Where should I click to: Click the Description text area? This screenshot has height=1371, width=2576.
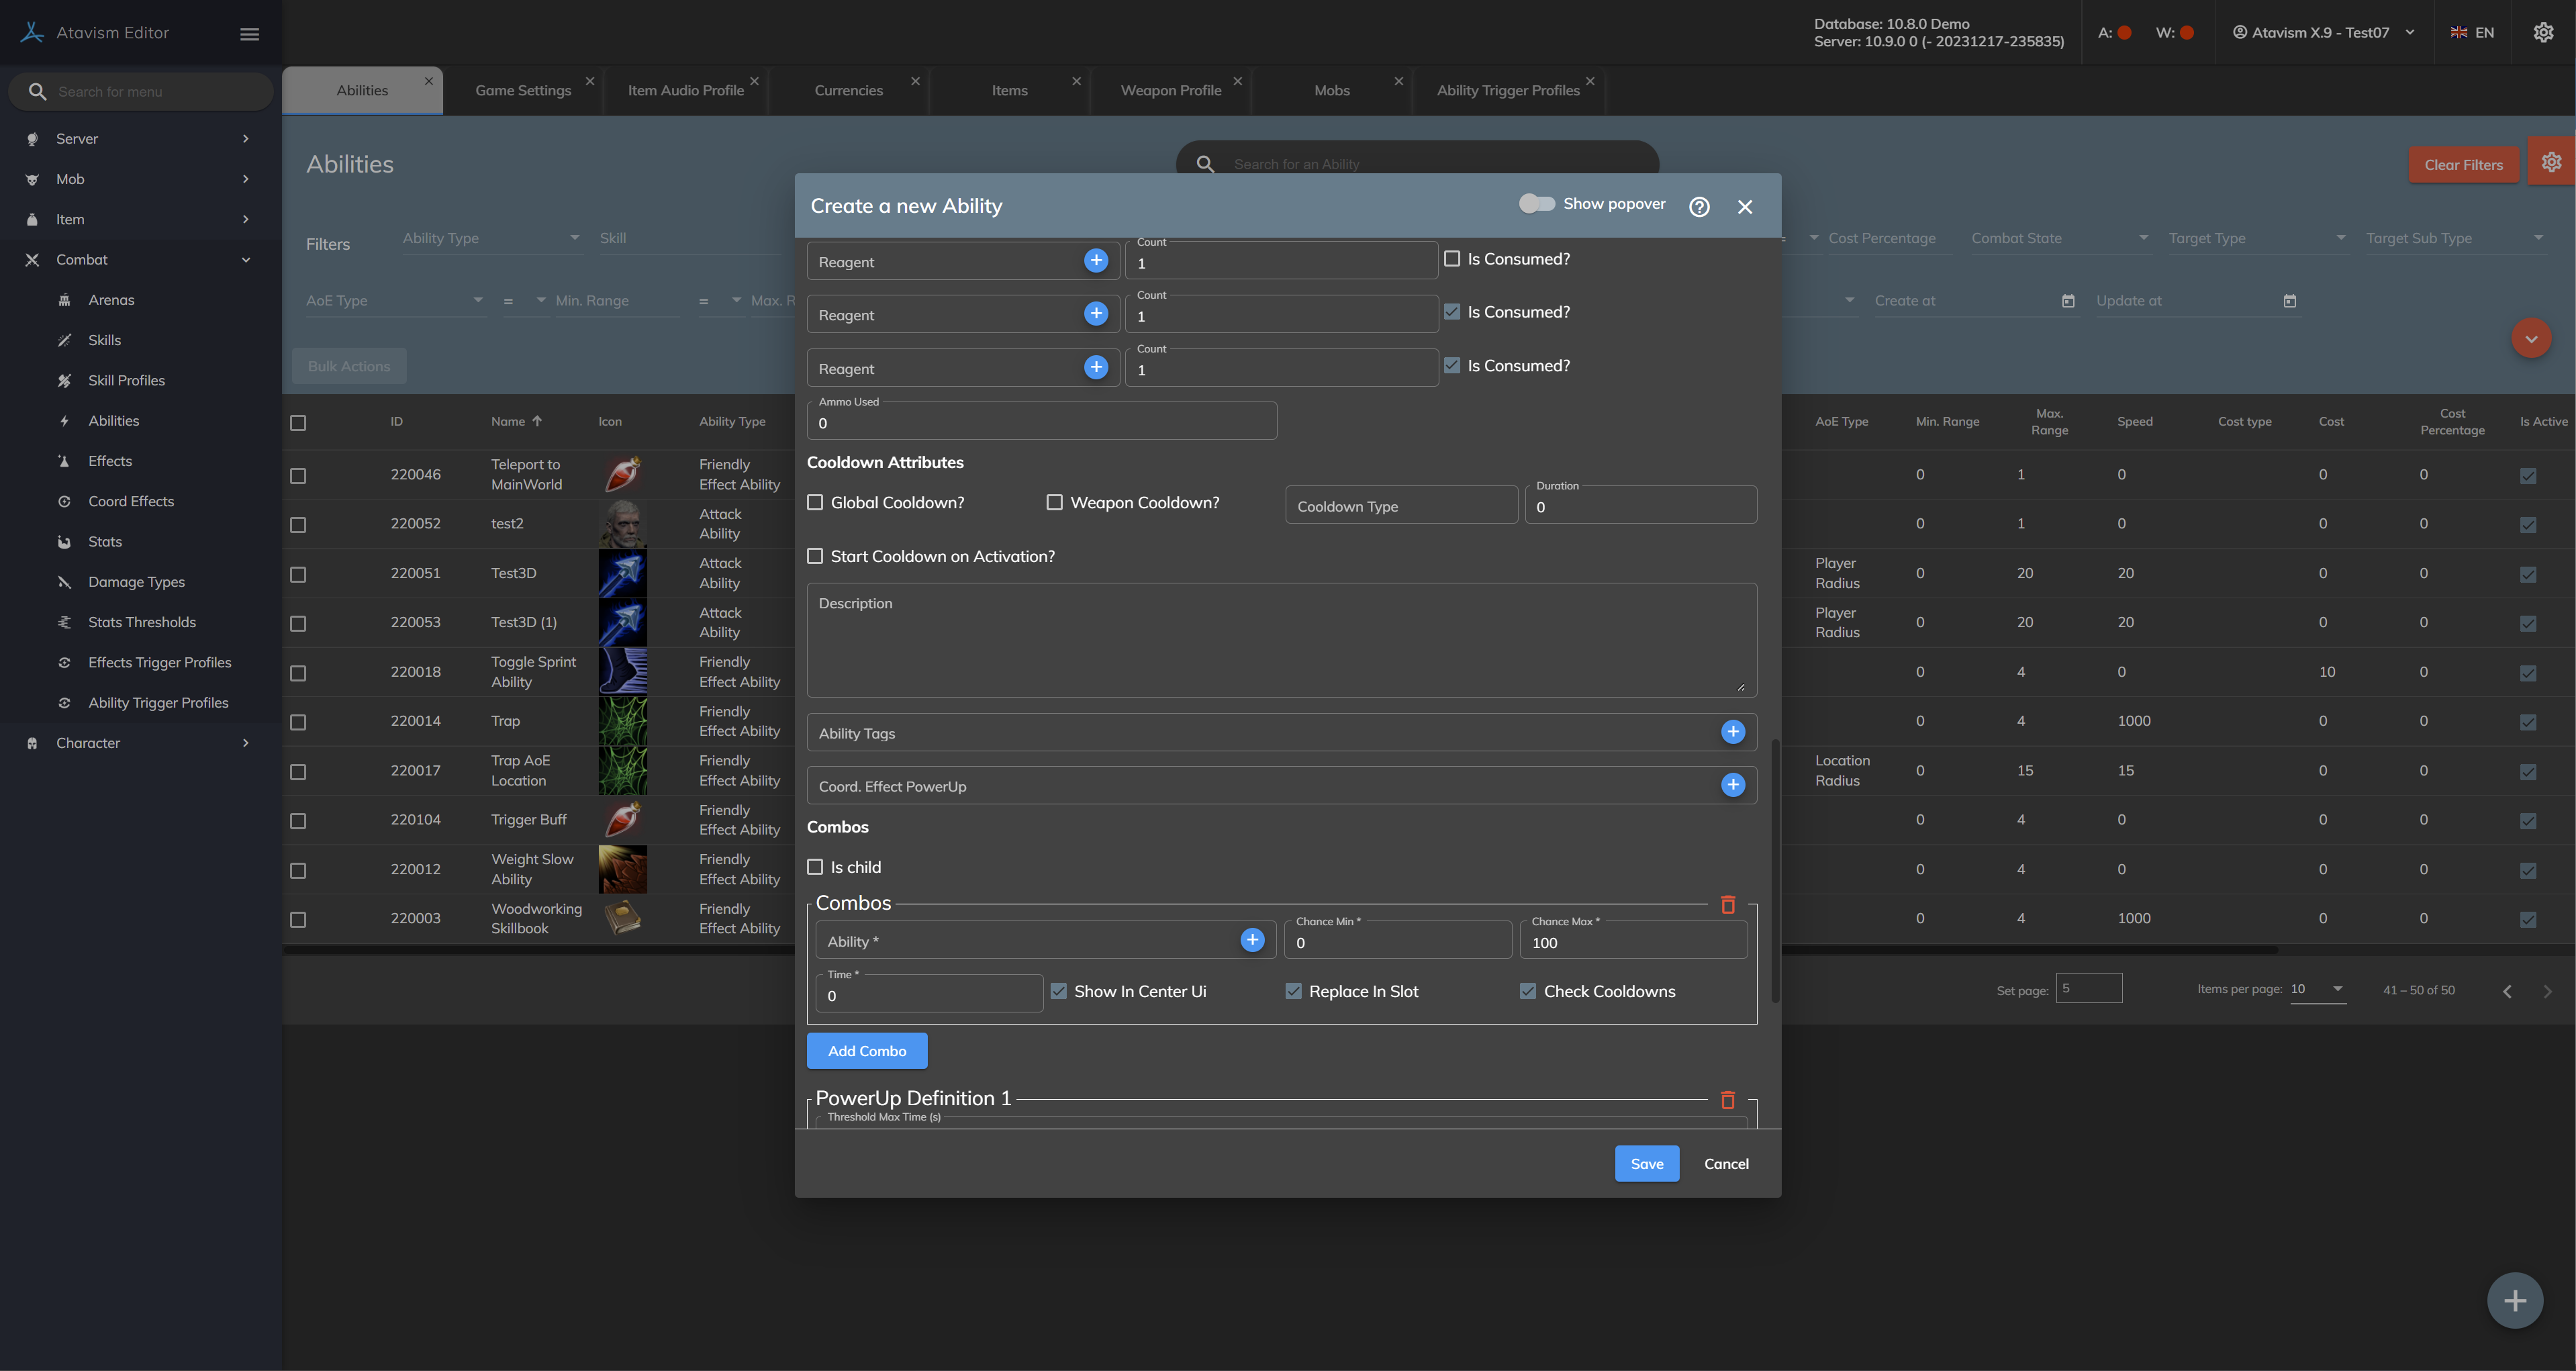pyautogui.click(x=1280, y=640)
